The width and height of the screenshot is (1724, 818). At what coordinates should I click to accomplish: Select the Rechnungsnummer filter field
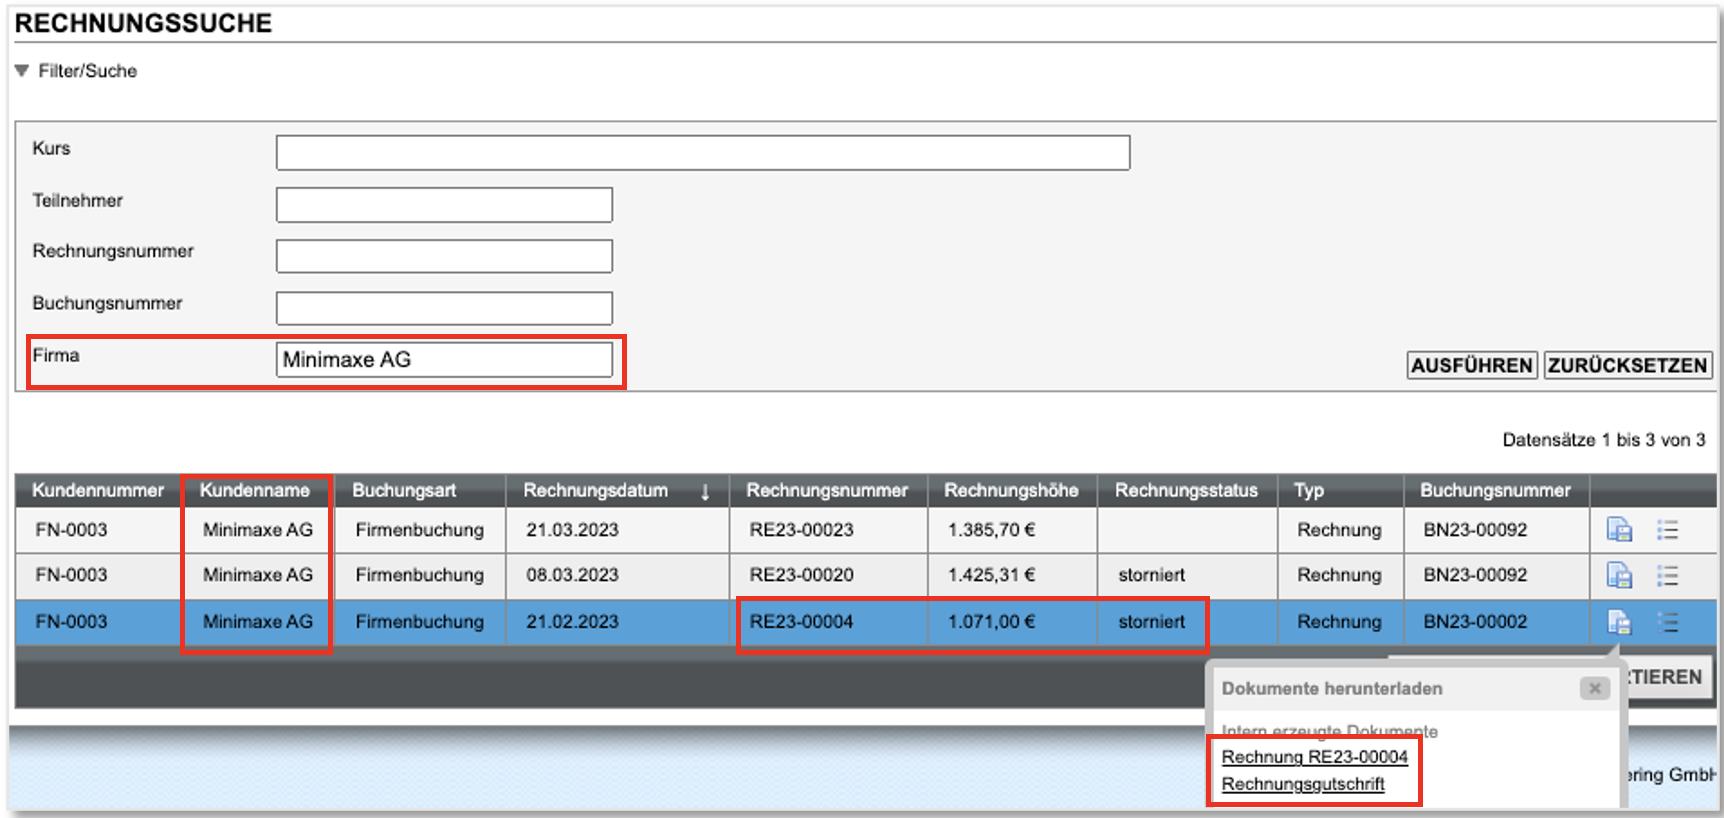coord(444,256)
